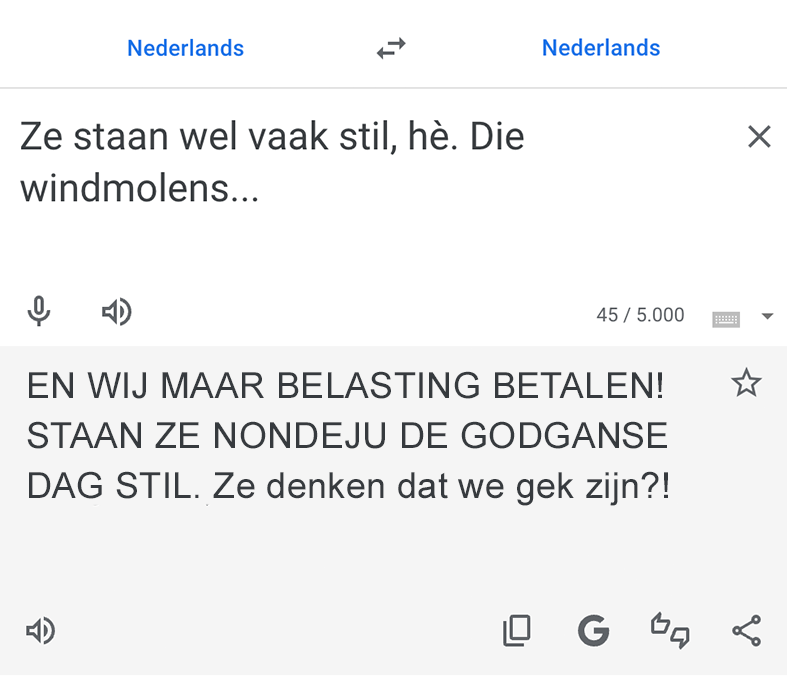Rate this translation with the thumbs icon
The height and width of the screenshot is (677, 787).
coord(670,630)
